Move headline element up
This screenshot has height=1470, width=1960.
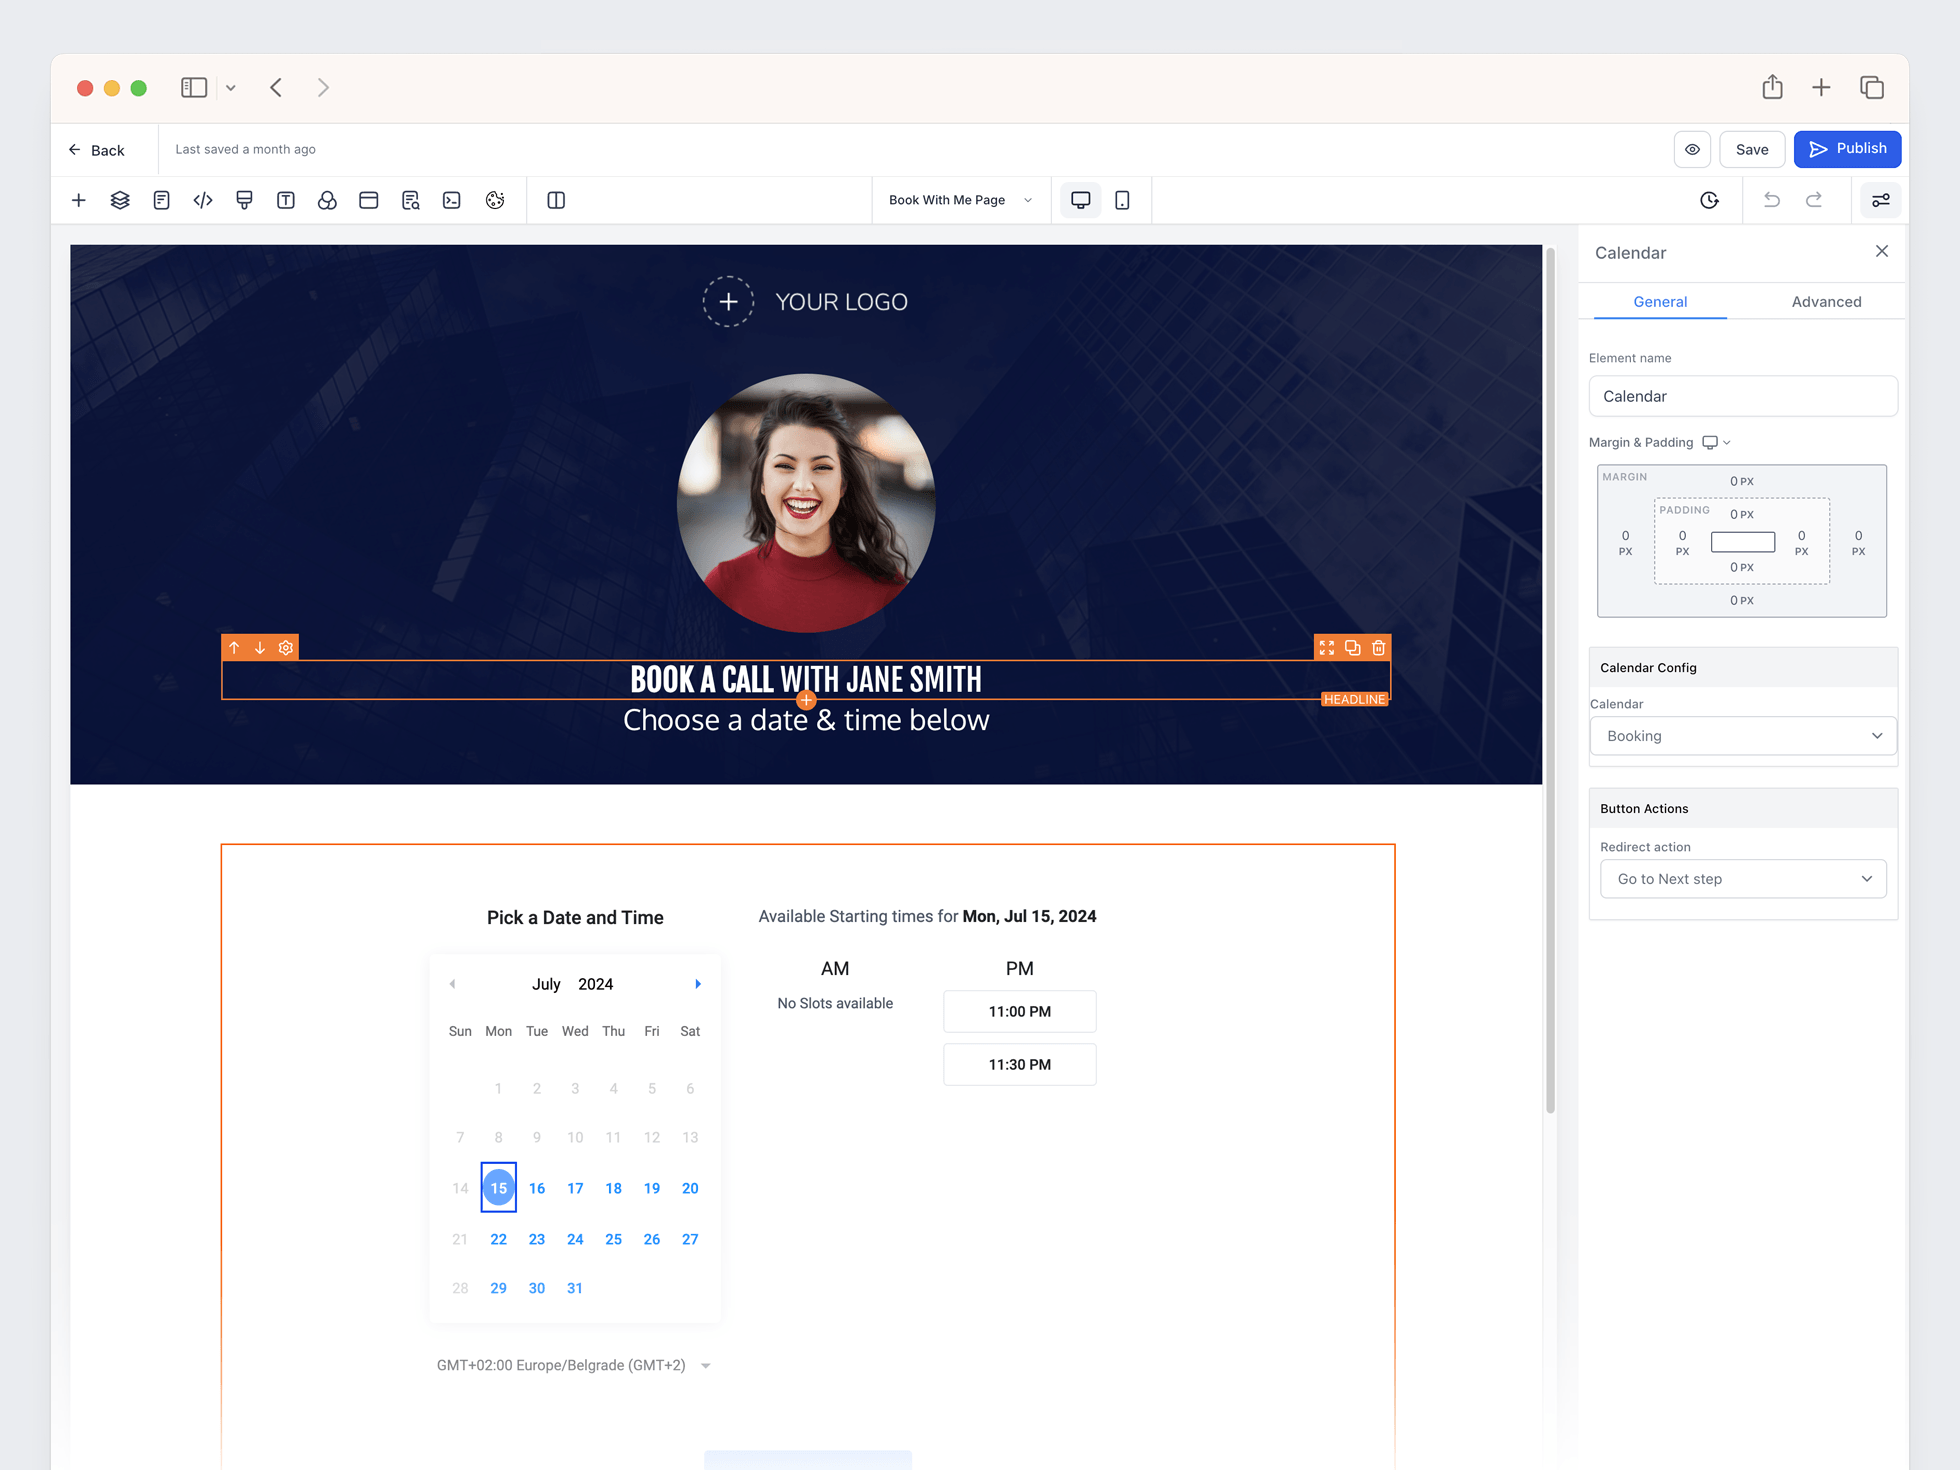pyautogui.click(x=234, y=647)
